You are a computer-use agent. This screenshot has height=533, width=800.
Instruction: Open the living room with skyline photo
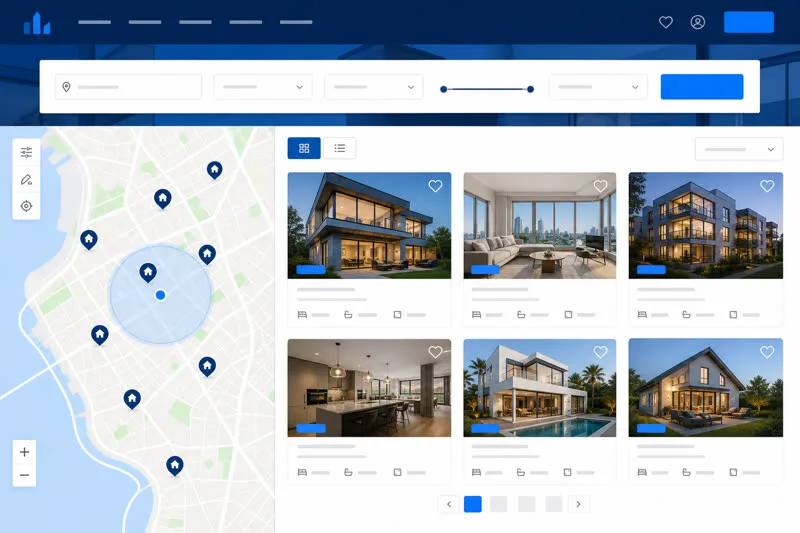tap(539, 225)
